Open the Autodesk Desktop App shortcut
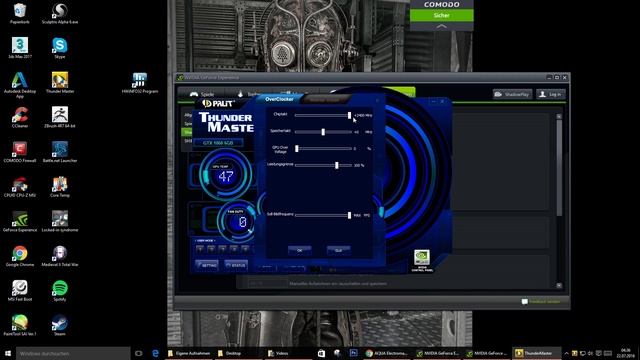The height and width of the screenshot is (360, 640). coord(20,84)
